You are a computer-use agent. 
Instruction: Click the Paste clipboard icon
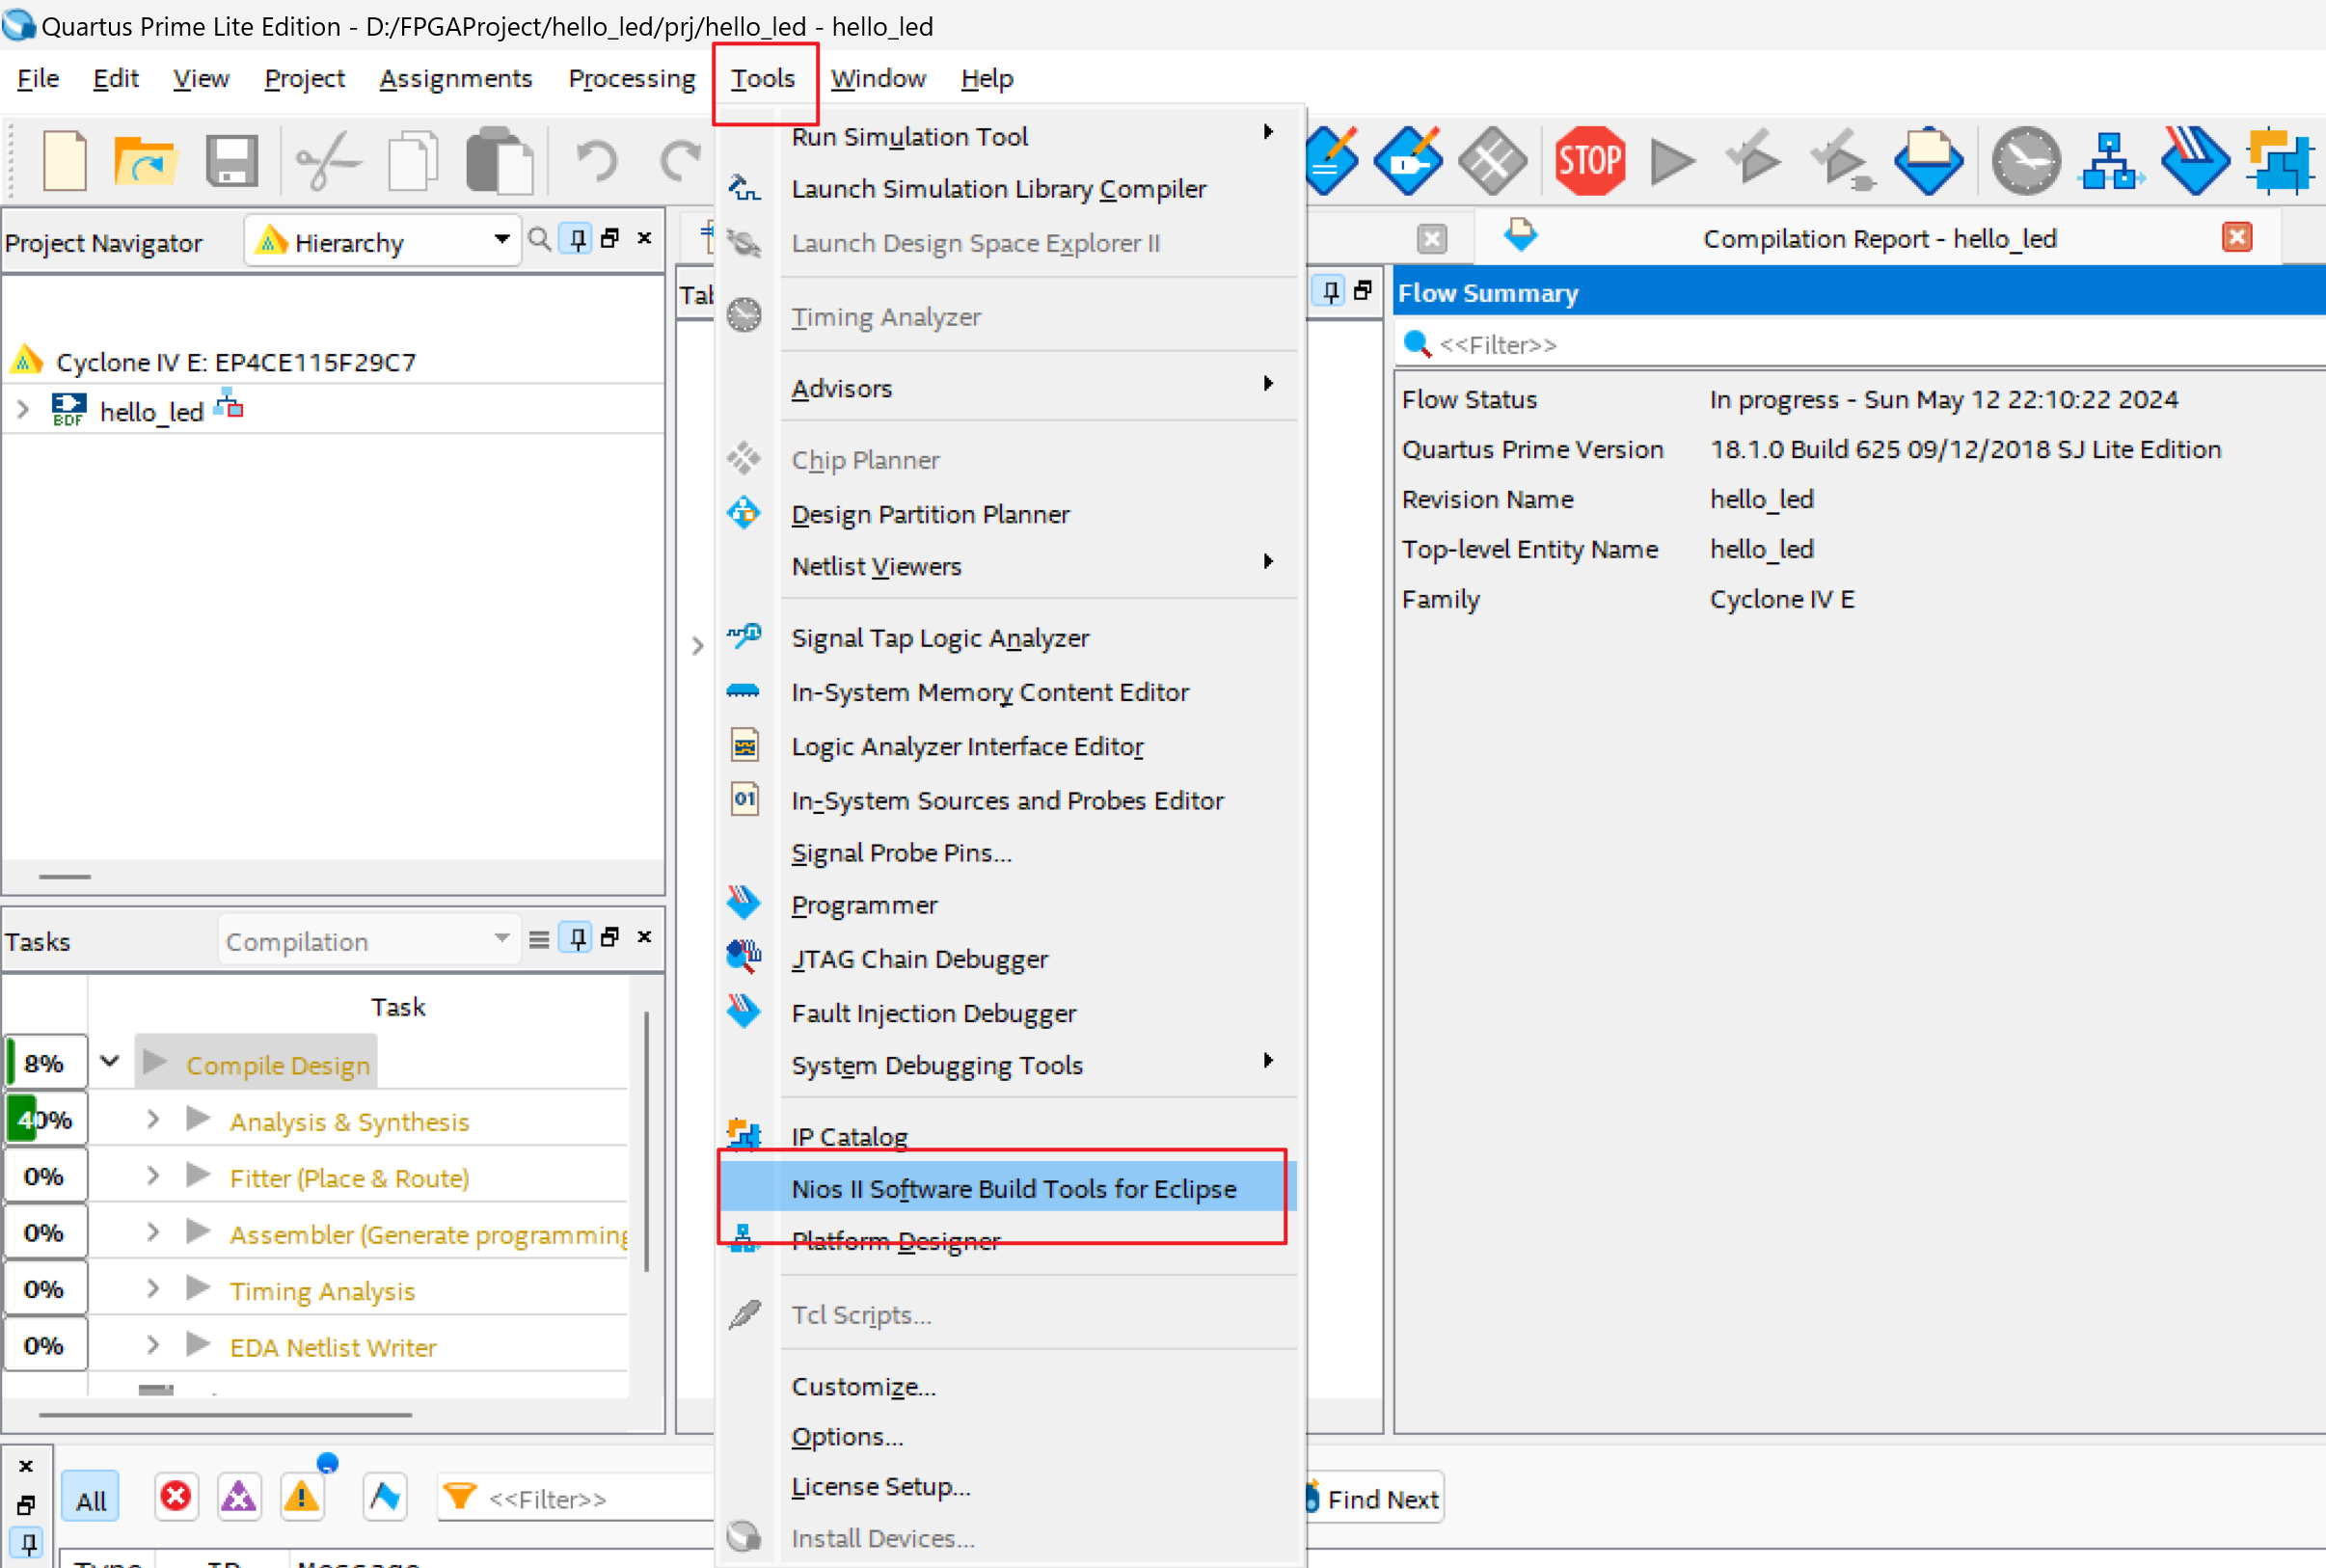(500, 160)
